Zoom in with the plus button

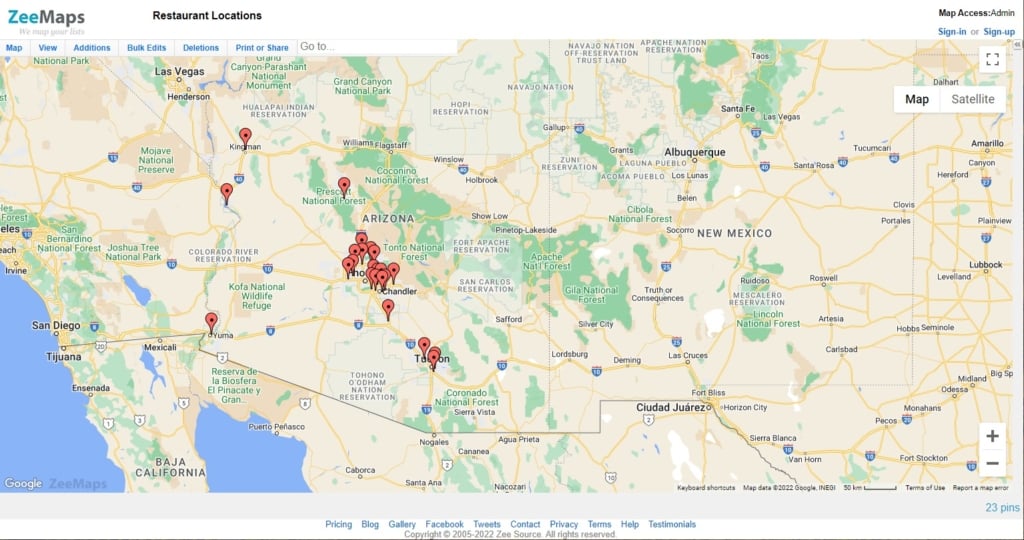(992, 436)
